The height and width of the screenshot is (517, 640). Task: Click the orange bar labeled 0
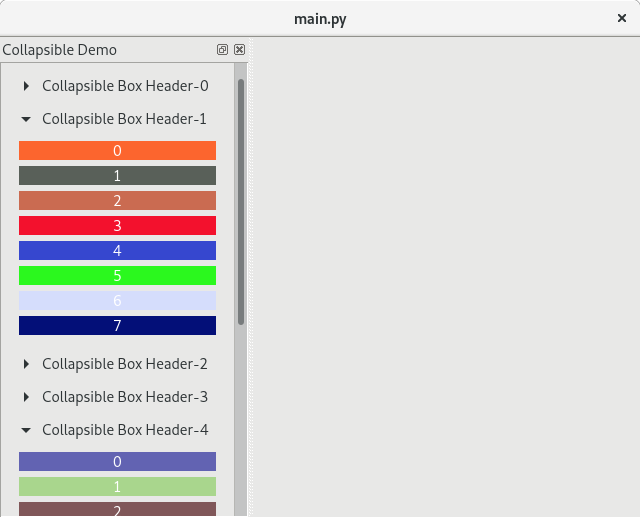click(x=117, y=151)
